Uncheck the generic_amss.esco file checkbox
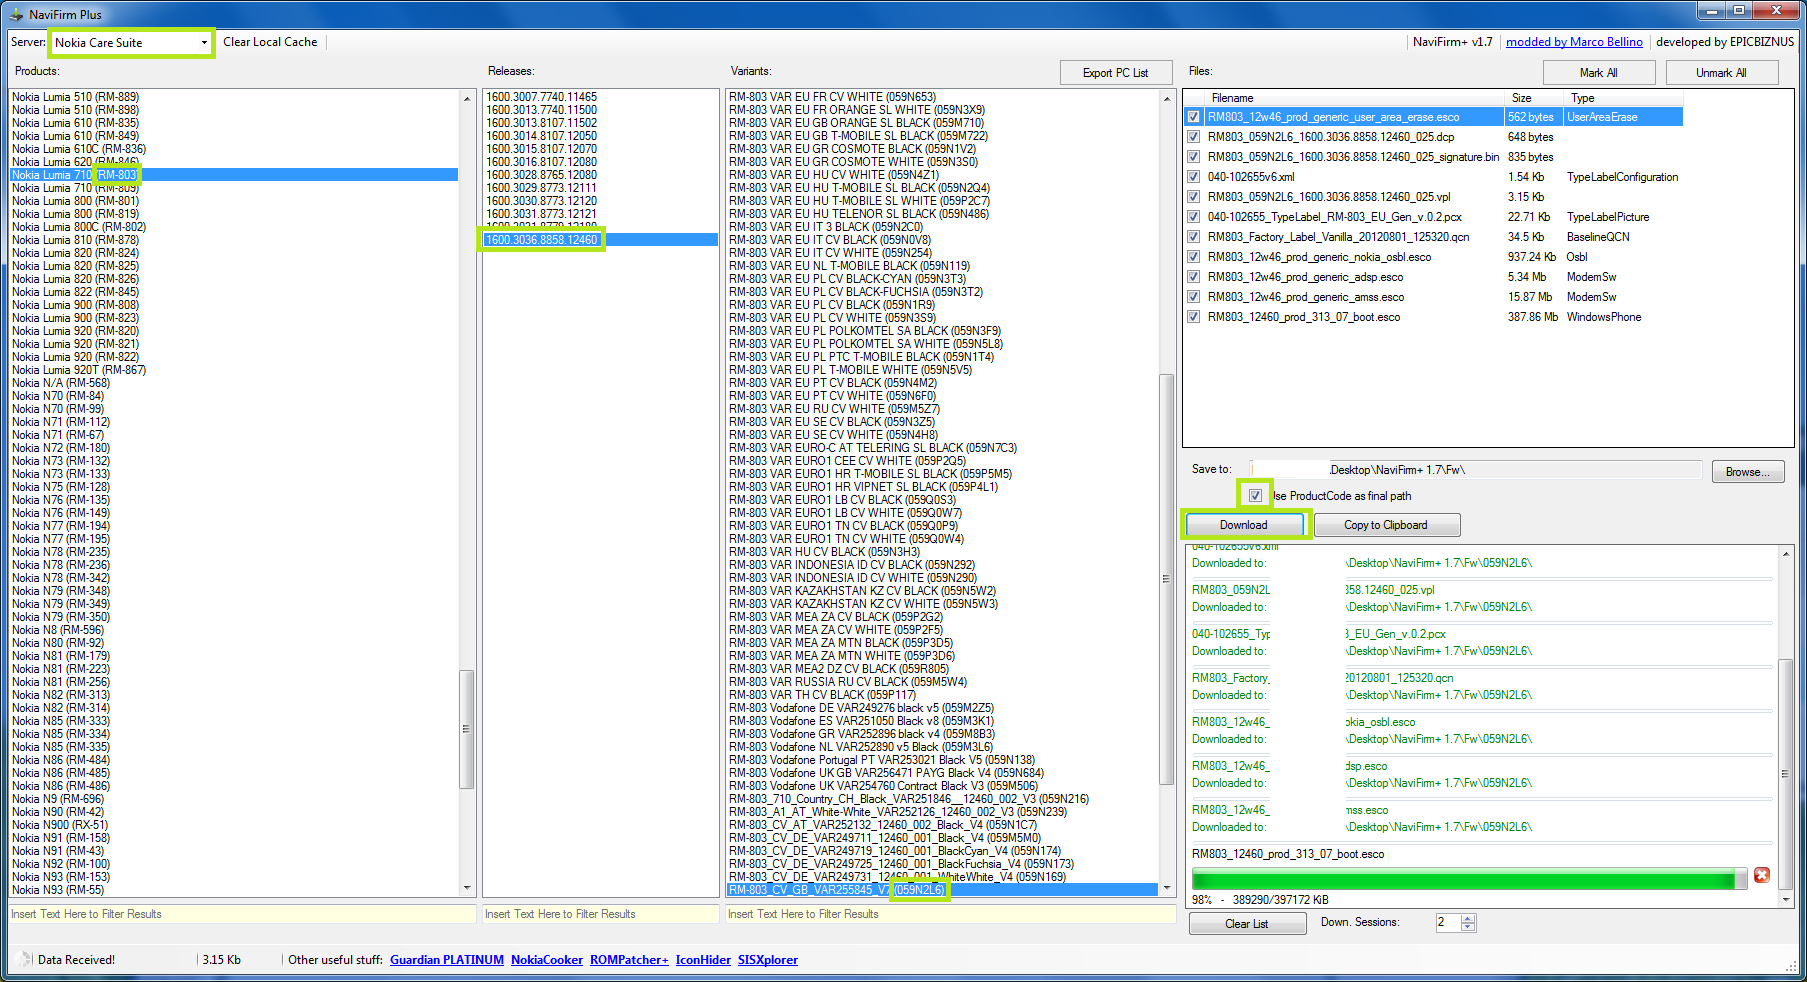Viewport: 1807px width, 982px height. click(x=1193, y=297)
